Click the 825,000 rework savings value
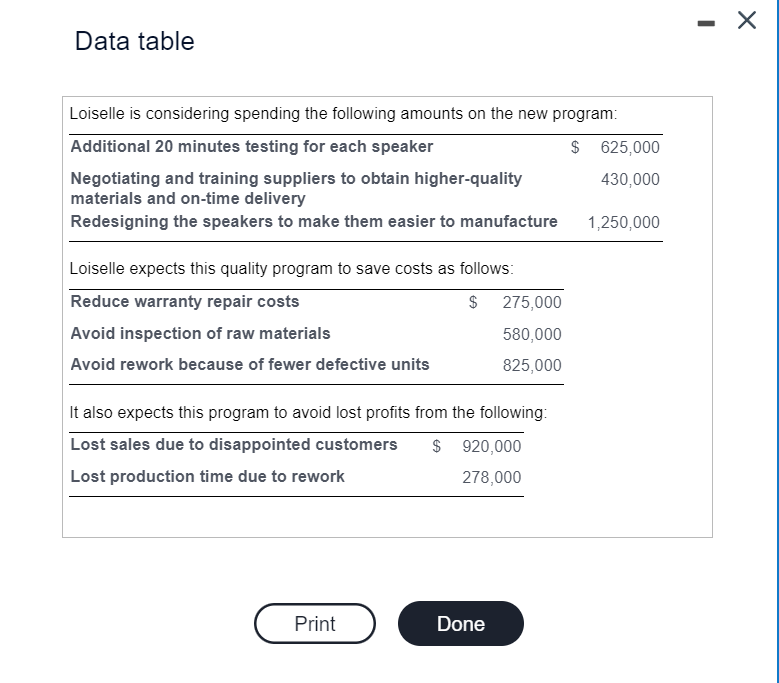779x683 pixels. pos(532,365)
